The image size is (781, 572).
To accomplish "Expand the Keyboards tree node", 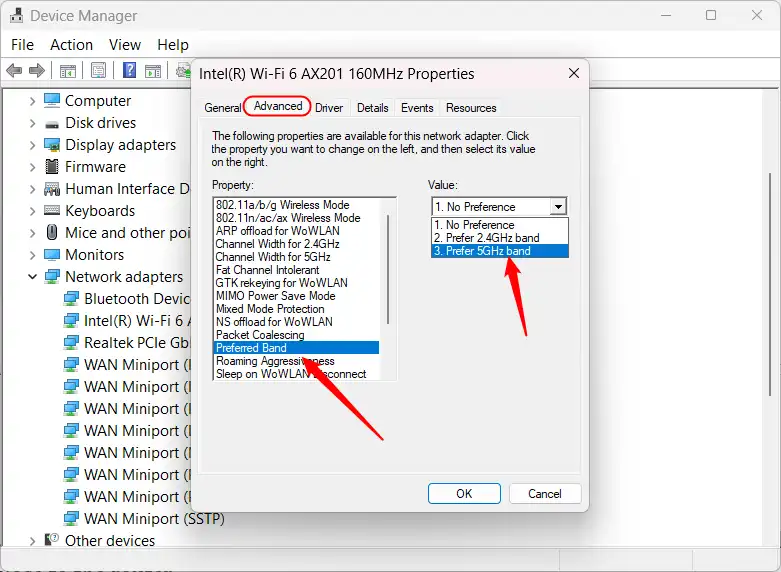I will [32, 211].
